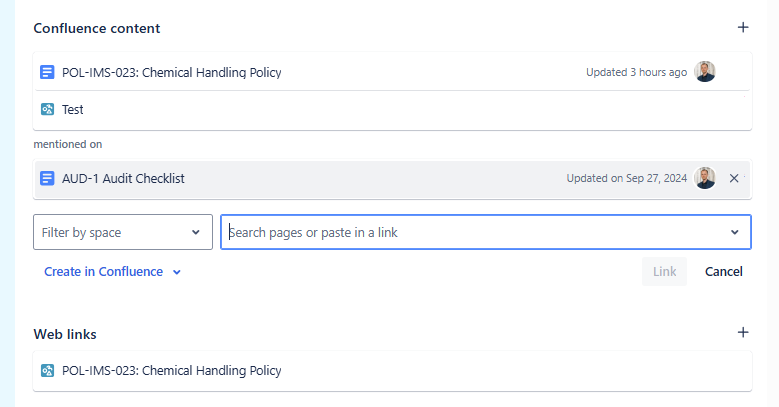Open Filter by space dropdown
Image resolution: width=779 pixels, height=407 pixels.
[123, 232]
